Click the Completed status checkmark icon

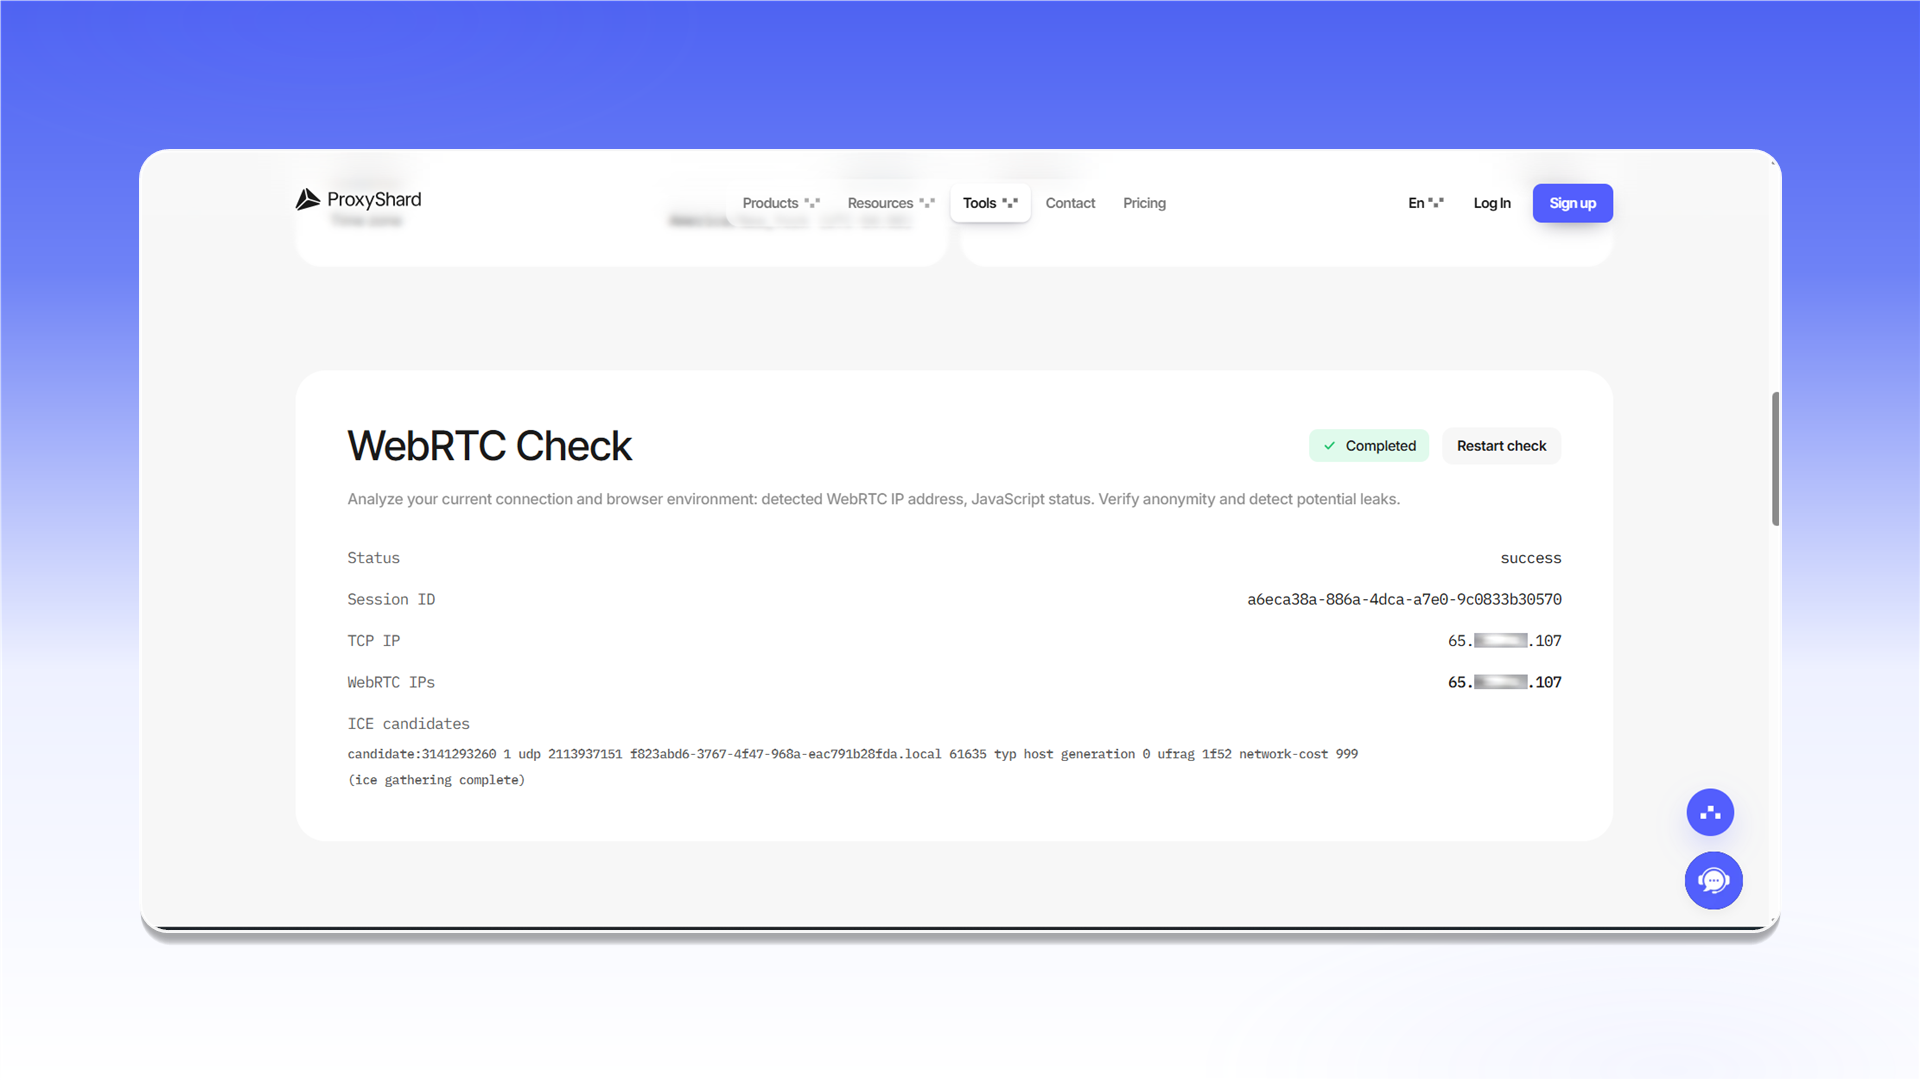click(x=1329, y=446)
